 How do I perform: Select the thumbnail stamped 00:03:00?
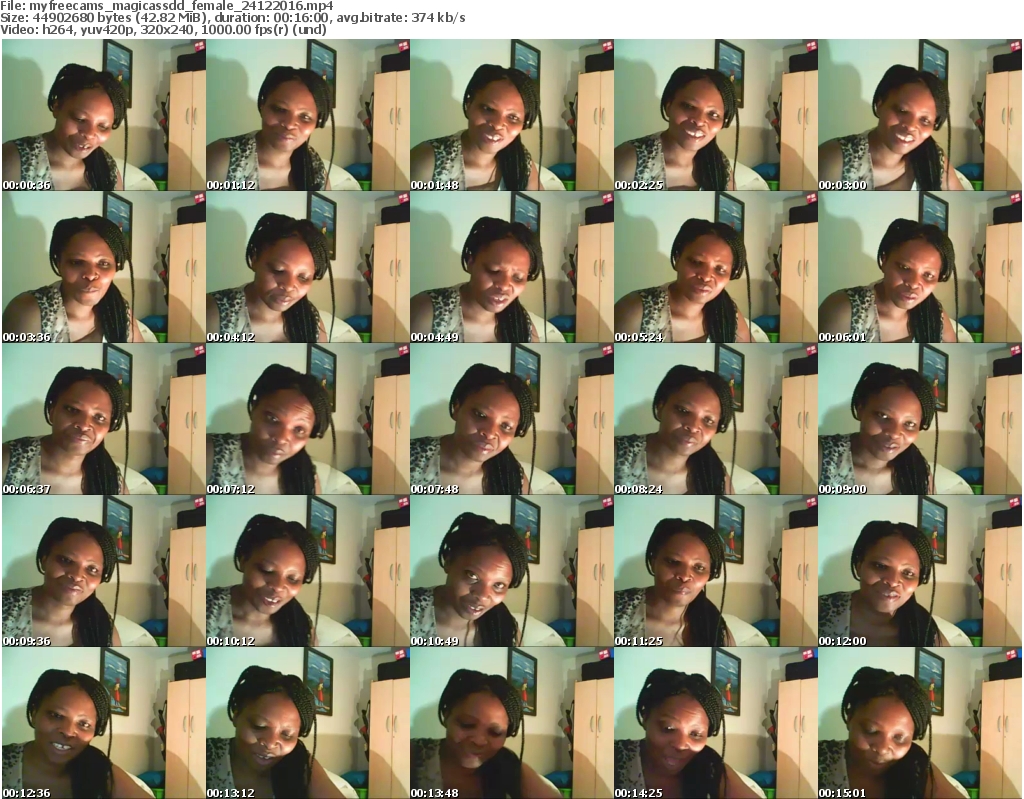coord(920,115)
